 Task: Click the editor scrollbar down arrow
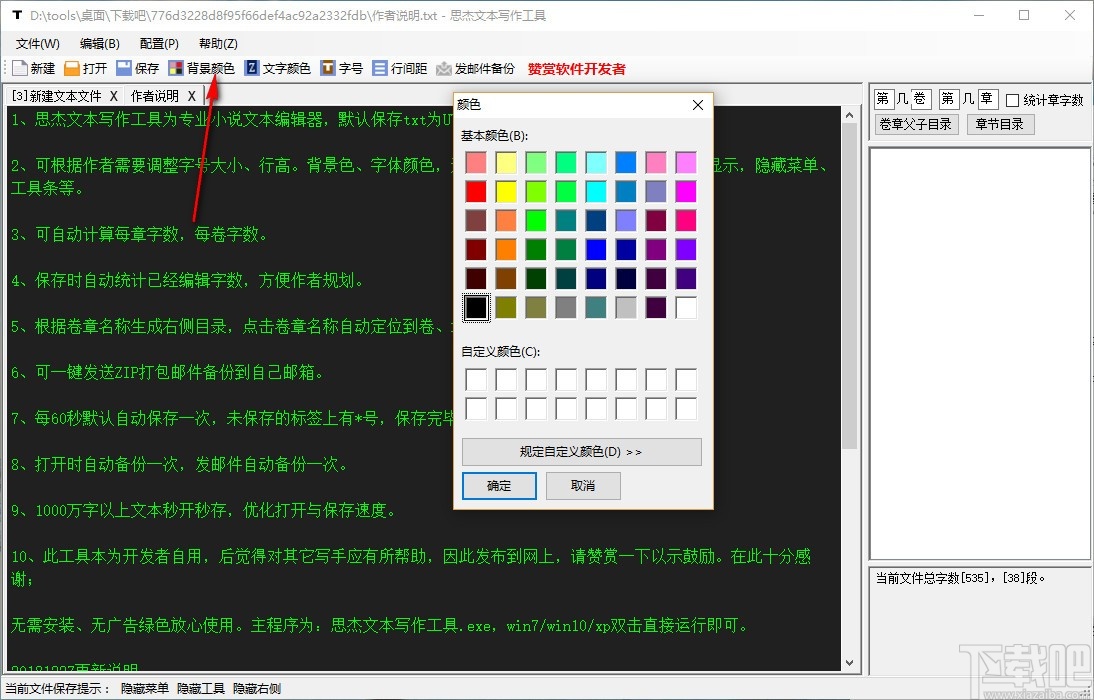coord(849,663)
